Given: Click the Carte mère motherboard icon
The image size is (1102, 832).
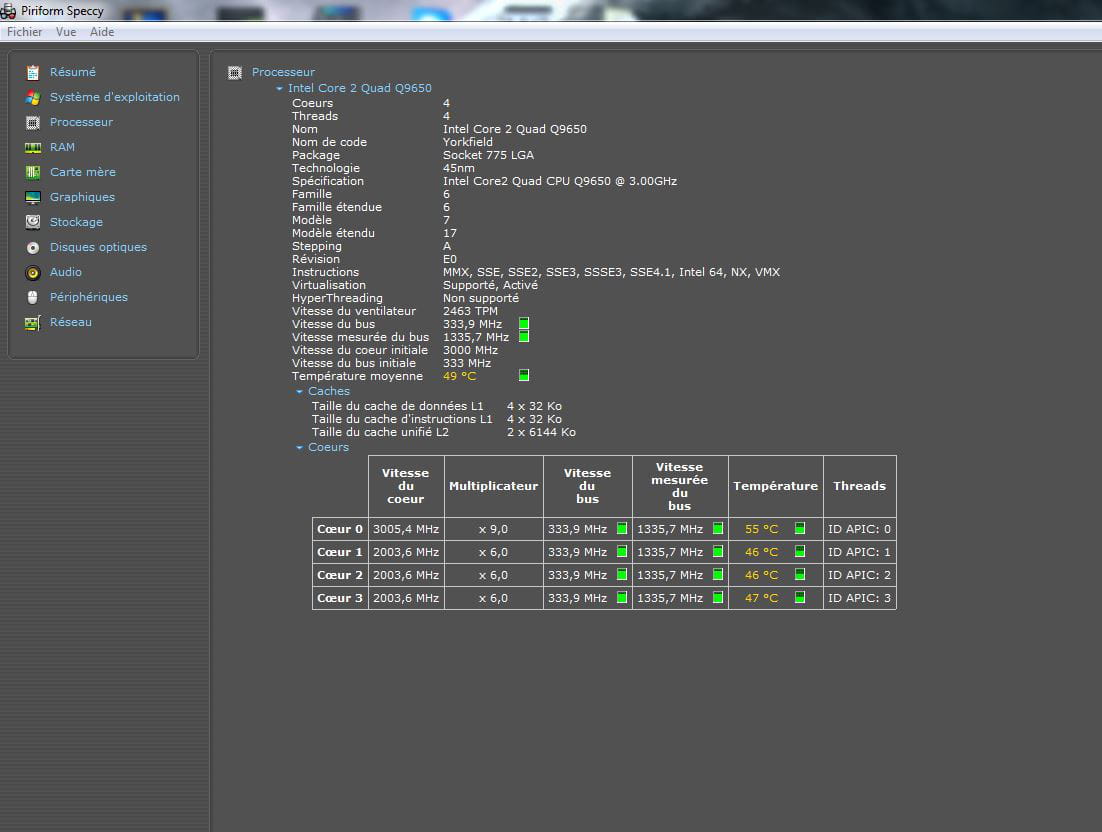Looking at the screenshot, I should point(33,172).
